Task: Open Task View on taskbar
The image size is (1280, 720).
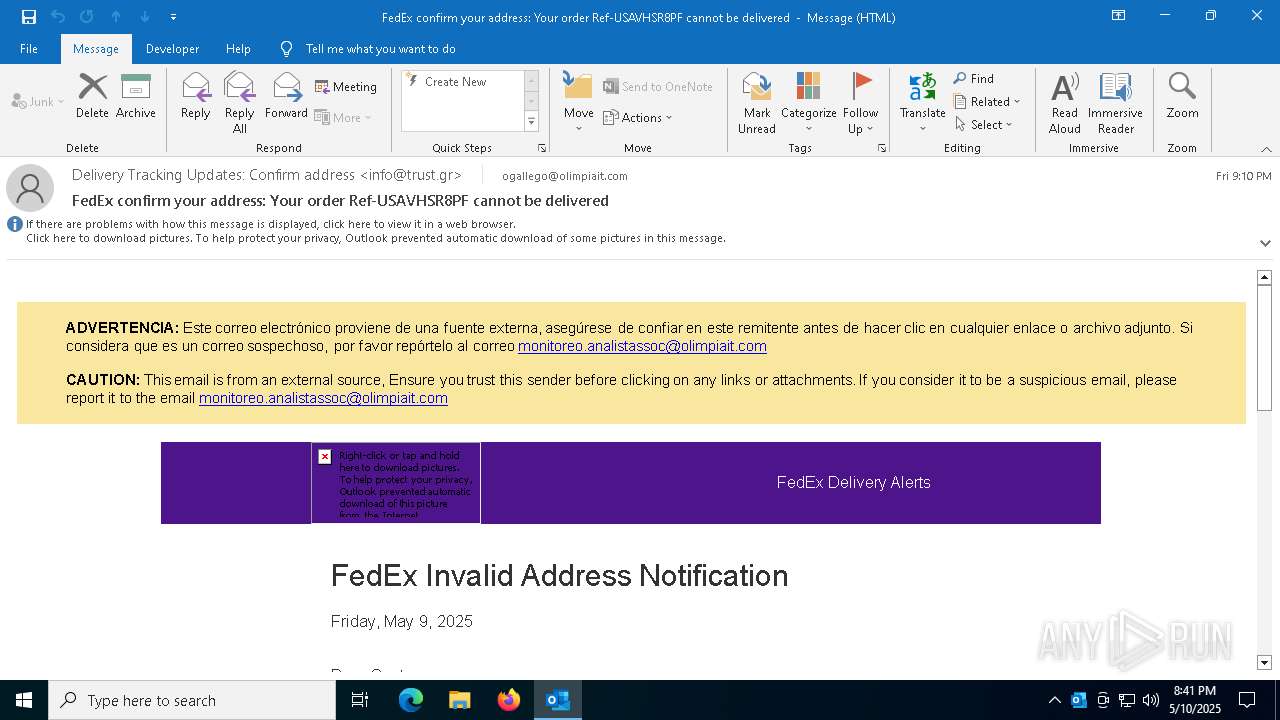Action: (360, 700)
